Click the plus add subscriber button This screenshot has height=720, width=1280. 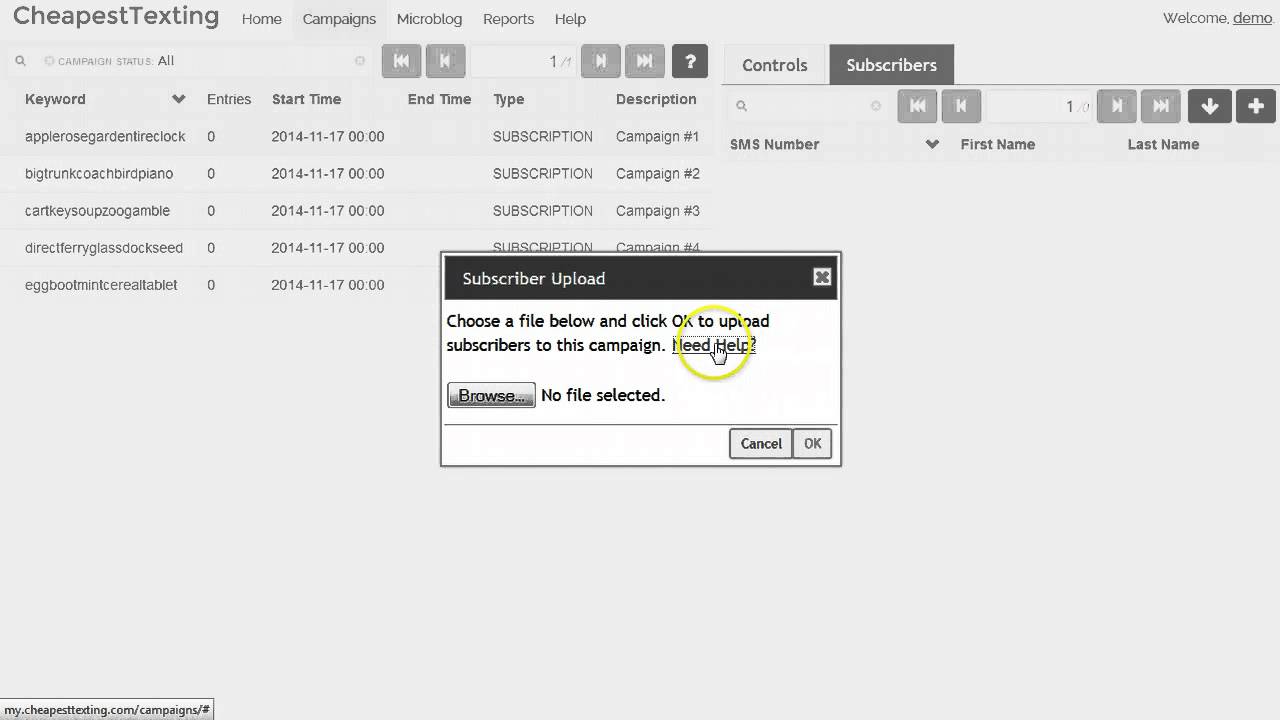1256,106
